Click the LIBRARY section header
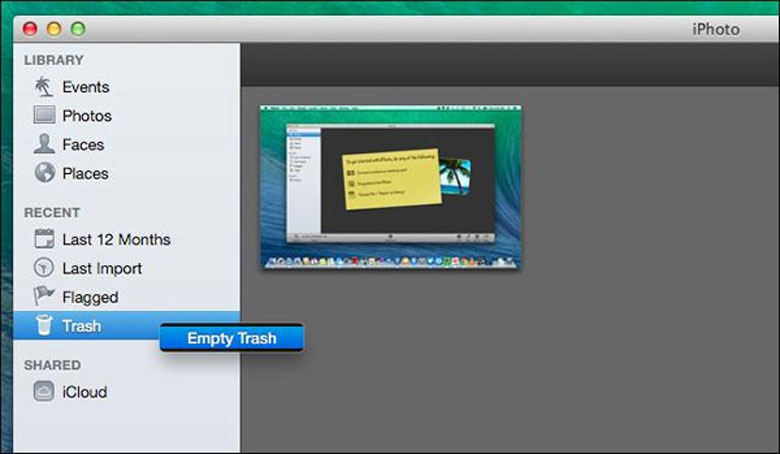The image size is (780, 454). pyautogui.click(x=54, y=60)
